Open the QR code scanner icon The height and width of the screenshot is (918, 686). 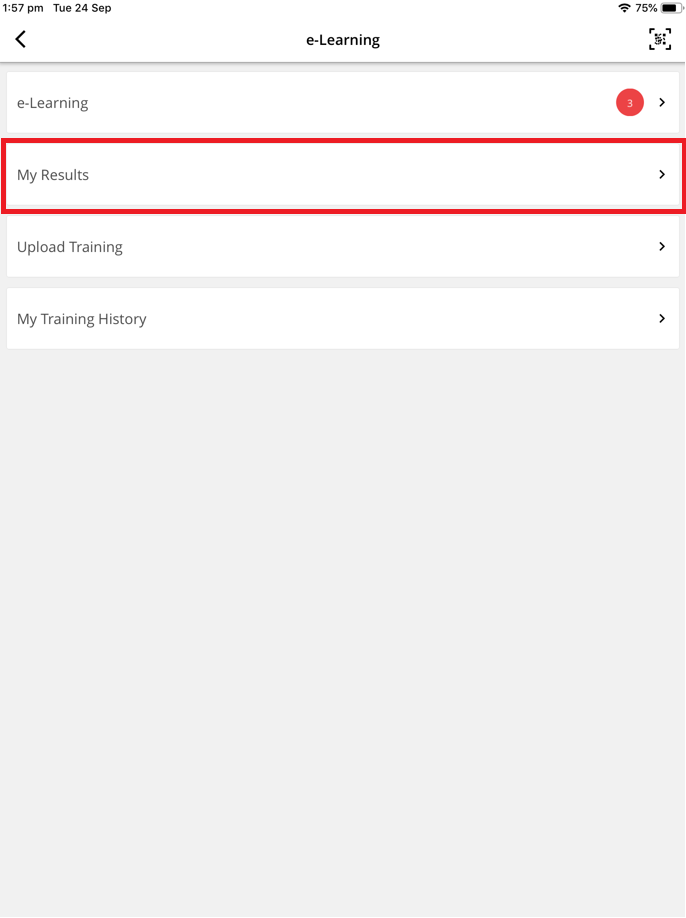(660, 40)
